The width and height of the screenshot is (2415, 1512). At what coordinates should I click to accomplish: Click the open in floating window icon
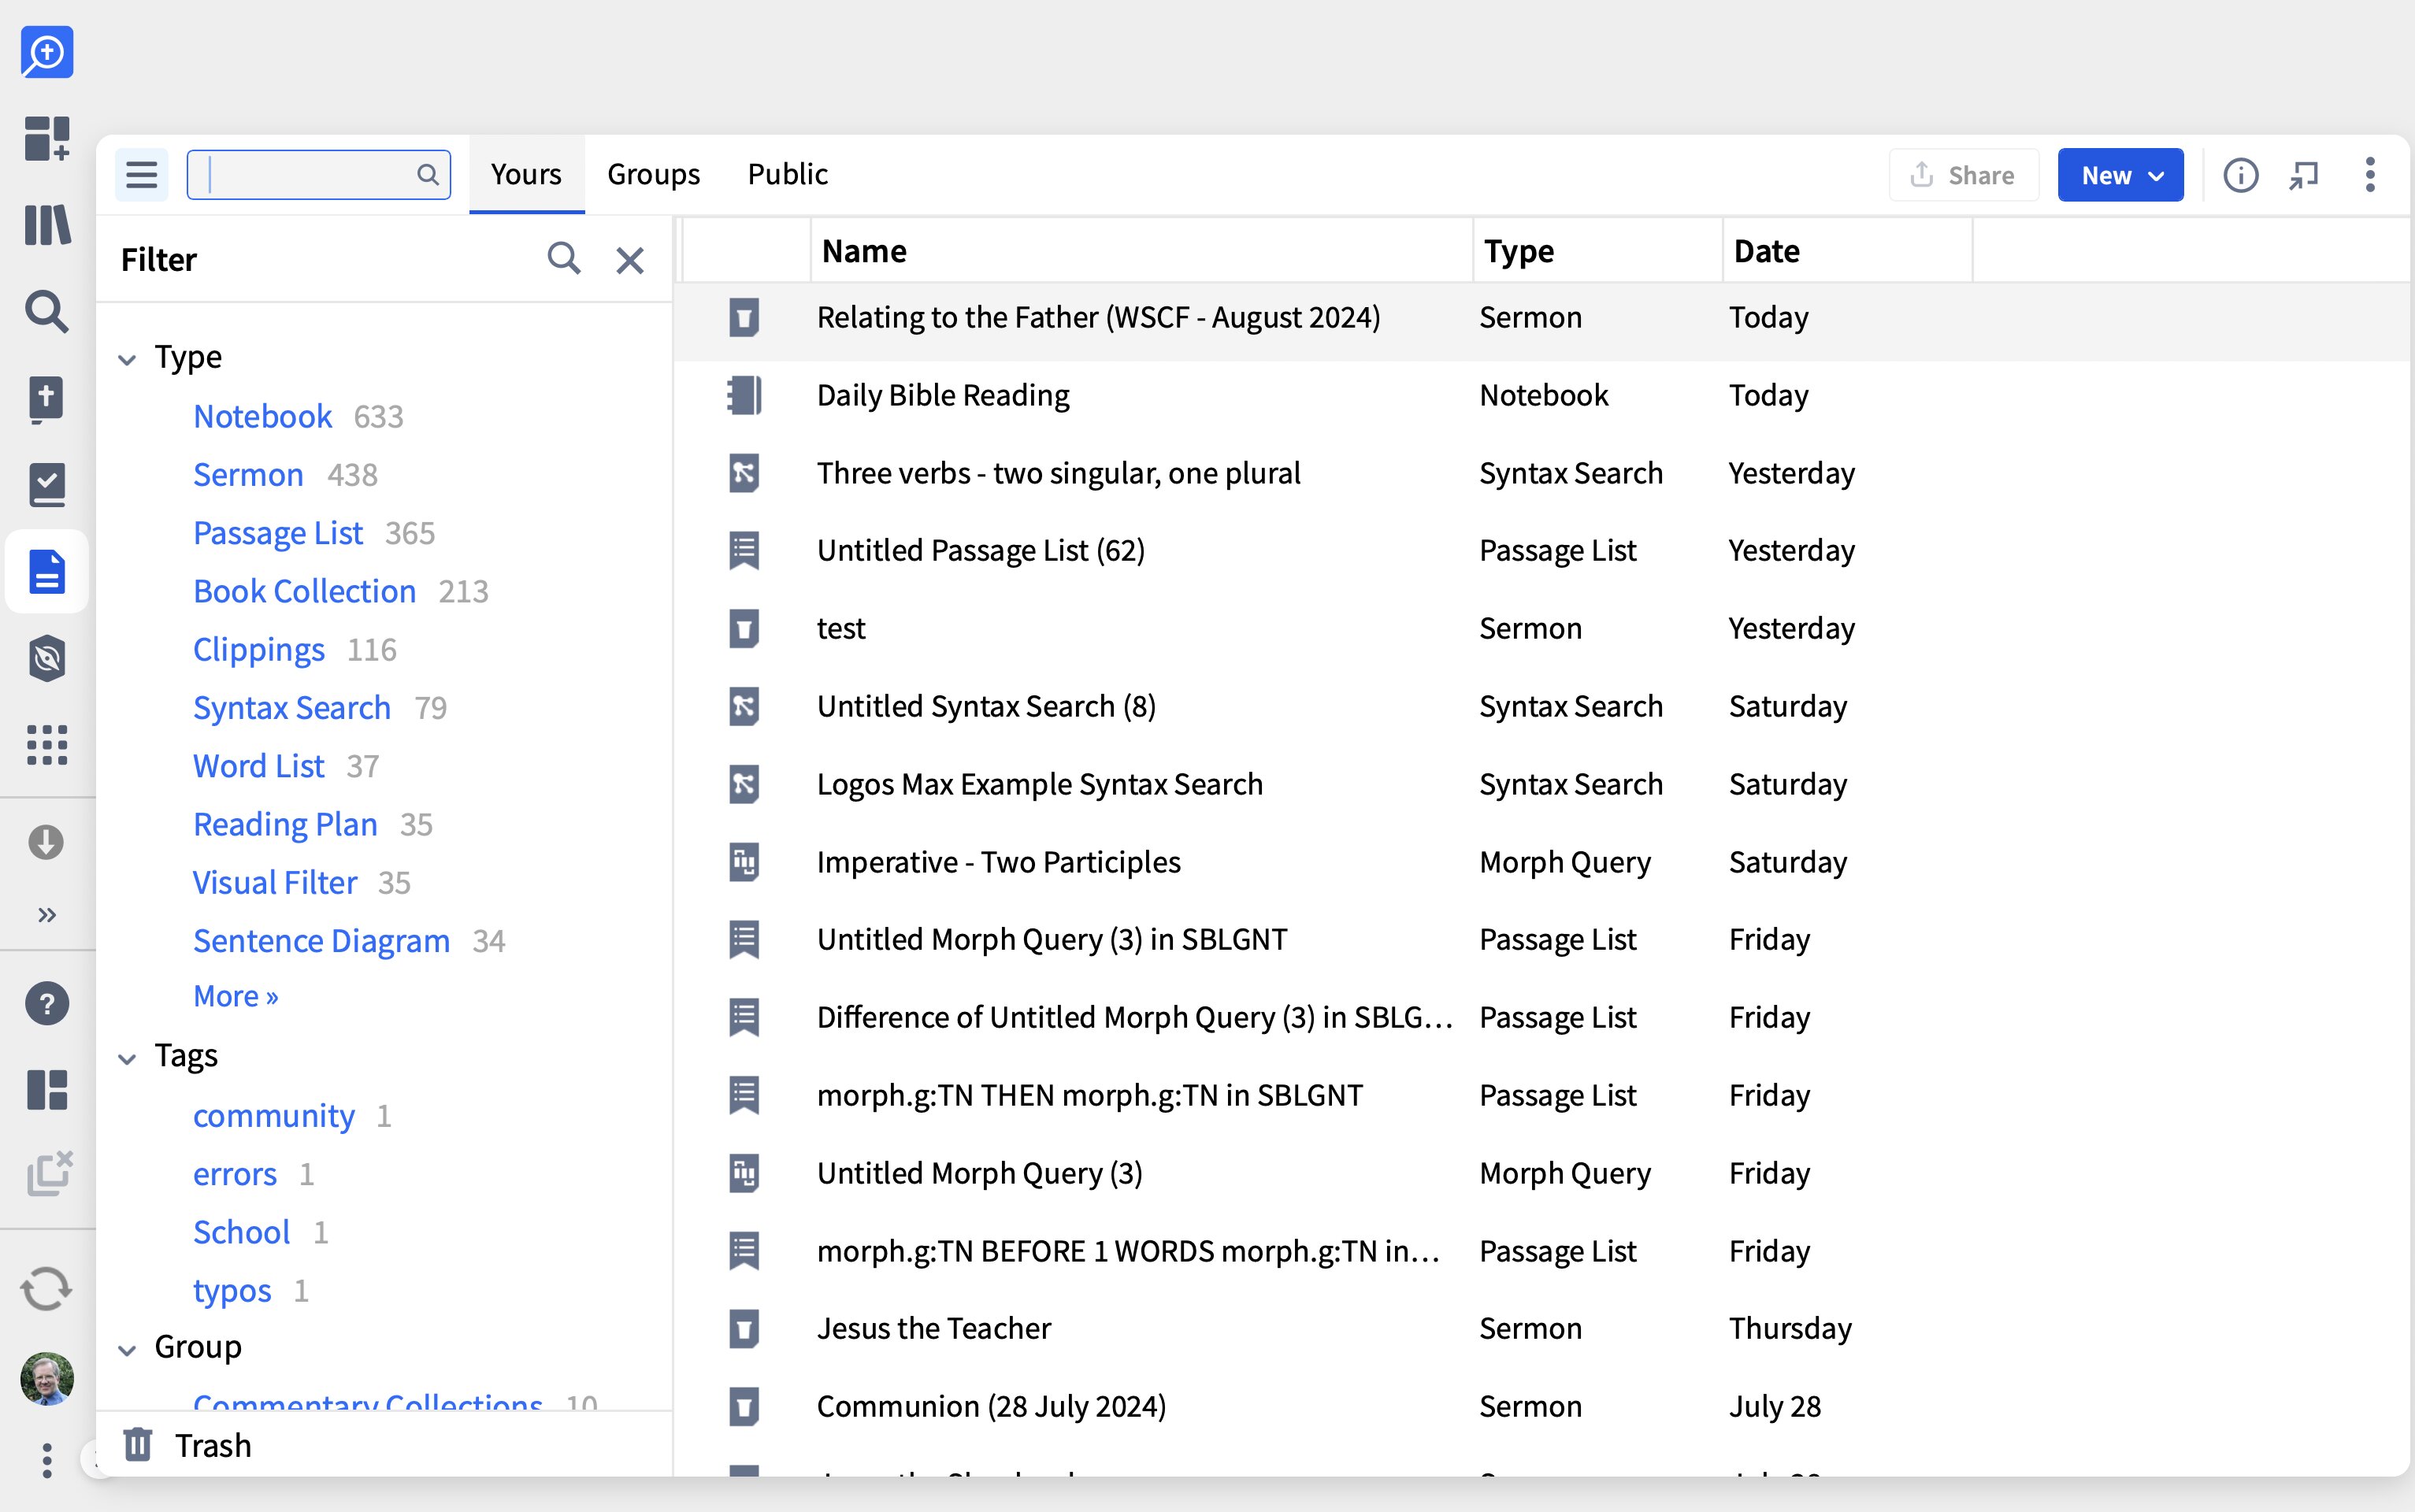(x=2304, y=175)
